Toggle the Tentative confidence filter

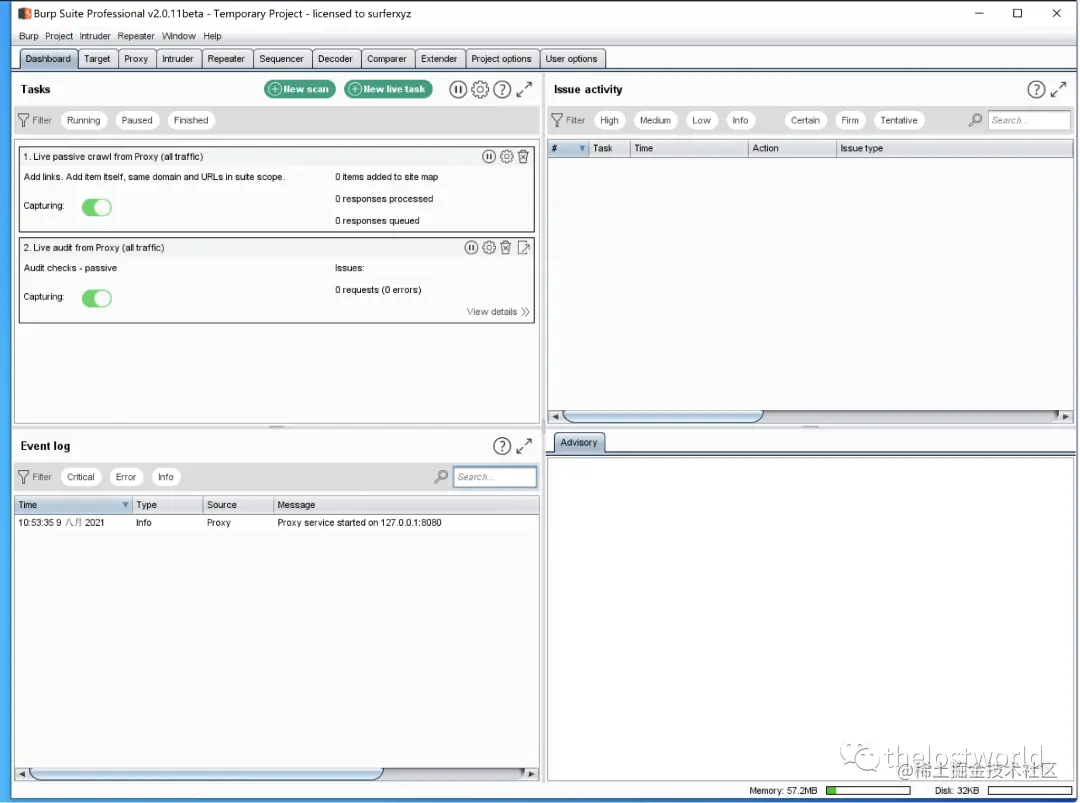899,120
